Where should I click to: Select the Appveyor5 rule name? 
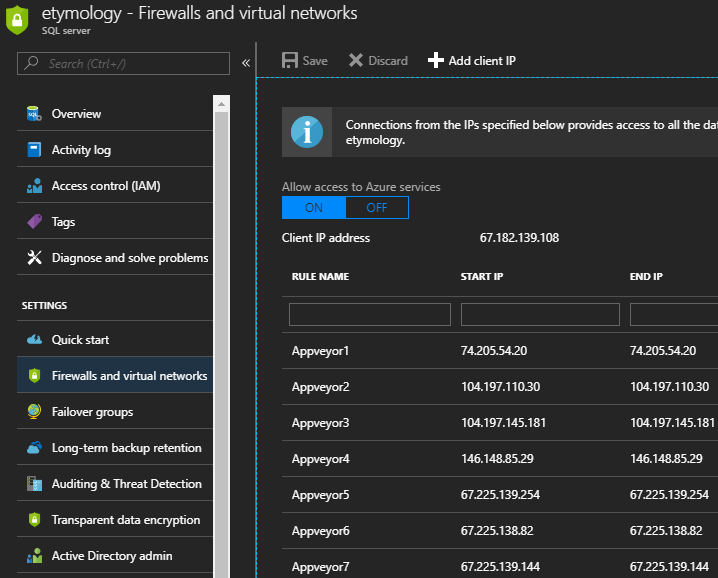coord(321,495)
